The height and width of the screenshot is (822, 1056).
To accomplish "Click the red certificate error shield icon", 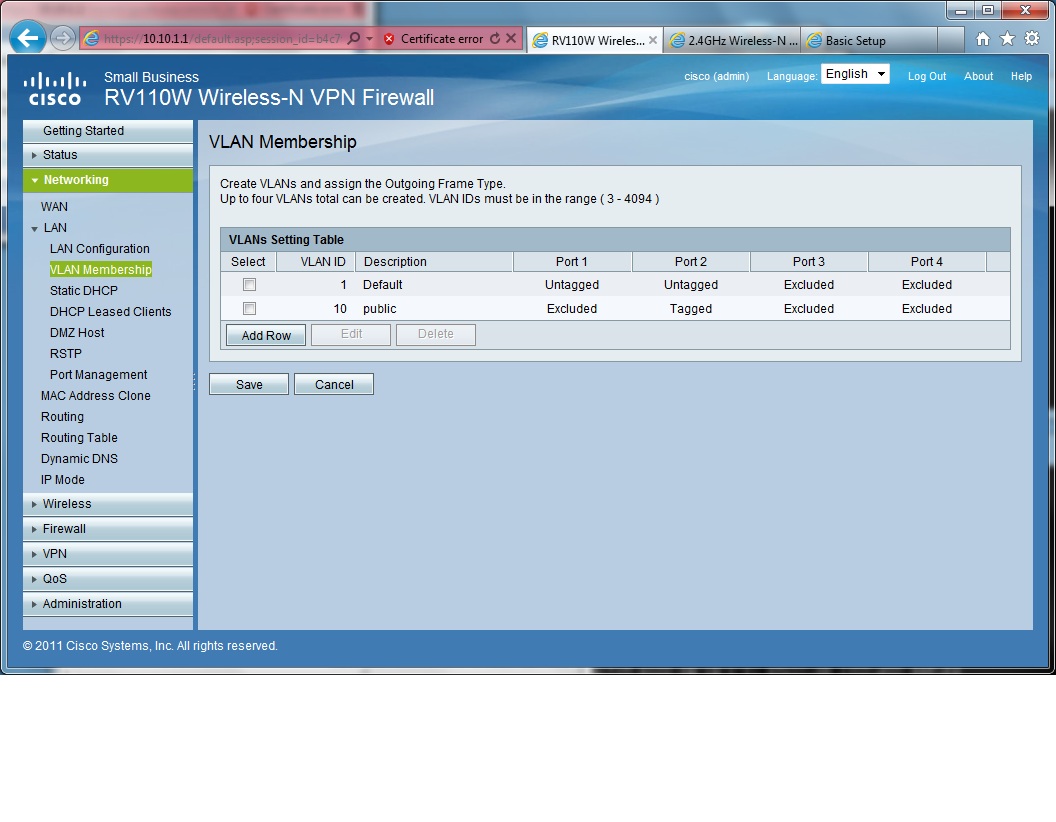I will coord(389,39).
